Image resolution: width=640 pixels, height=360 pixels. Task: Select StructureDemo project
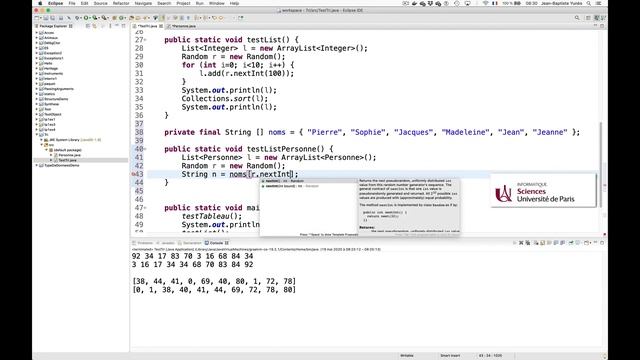56,99
